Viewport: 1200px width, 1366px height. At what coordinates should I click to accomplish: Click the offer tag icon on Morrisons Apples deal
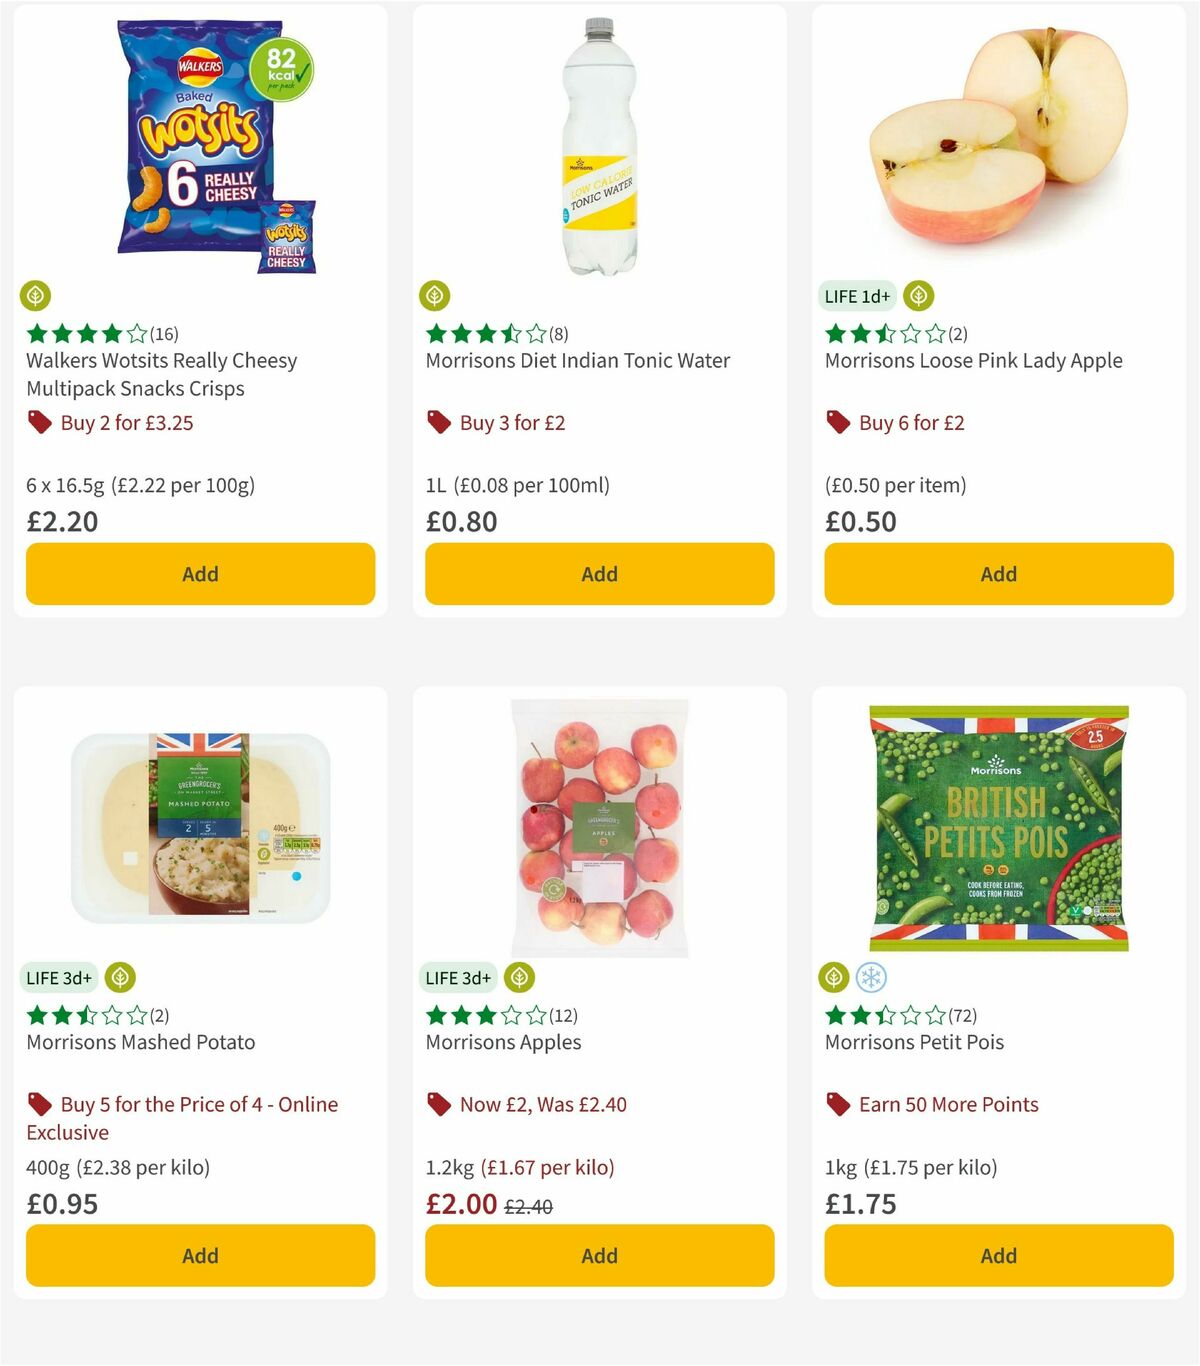click(438, 1104)
